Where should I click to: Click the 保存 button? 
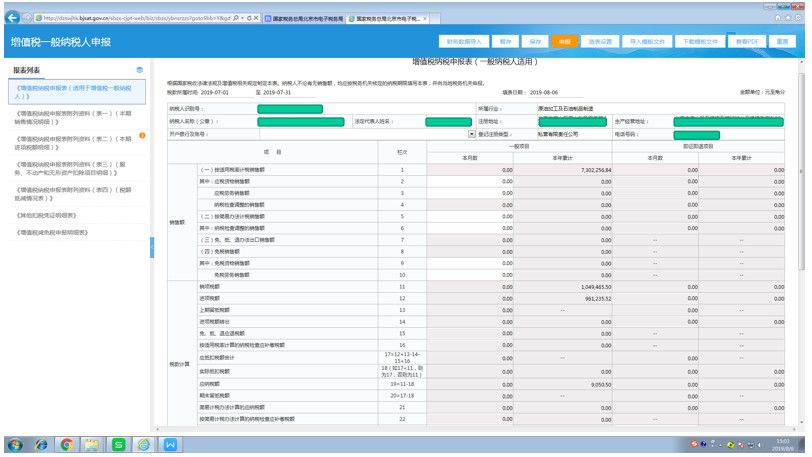coord(535,41)
